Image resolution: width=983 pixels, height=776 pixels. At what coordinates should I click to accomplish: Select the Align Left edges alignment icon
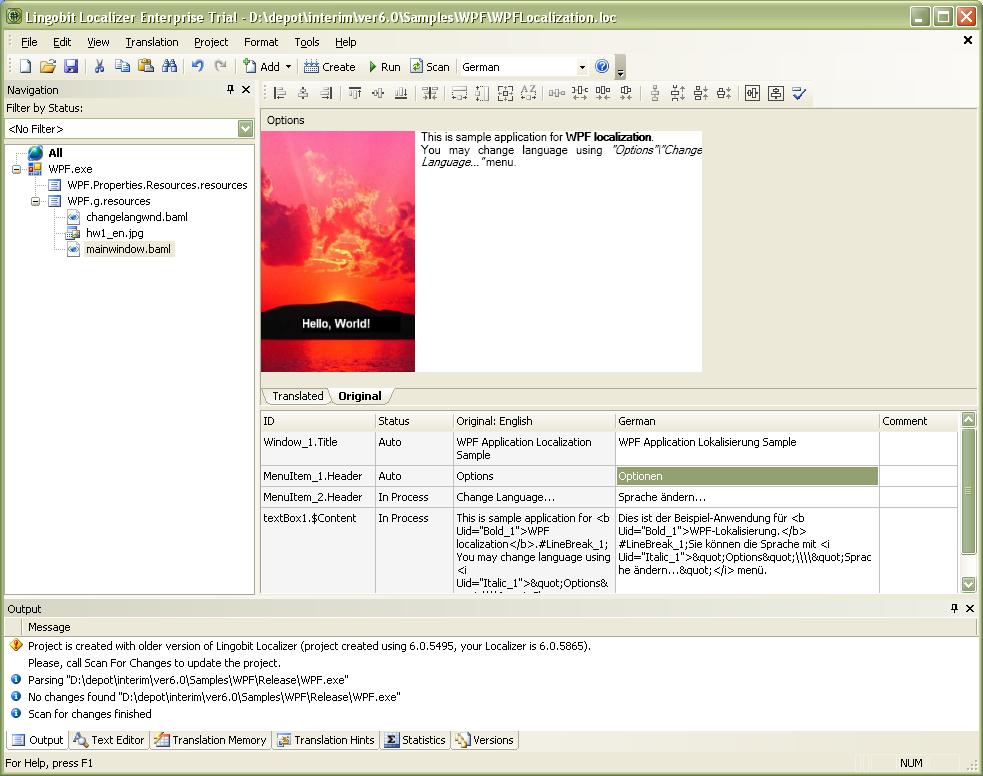pos(279,93)
